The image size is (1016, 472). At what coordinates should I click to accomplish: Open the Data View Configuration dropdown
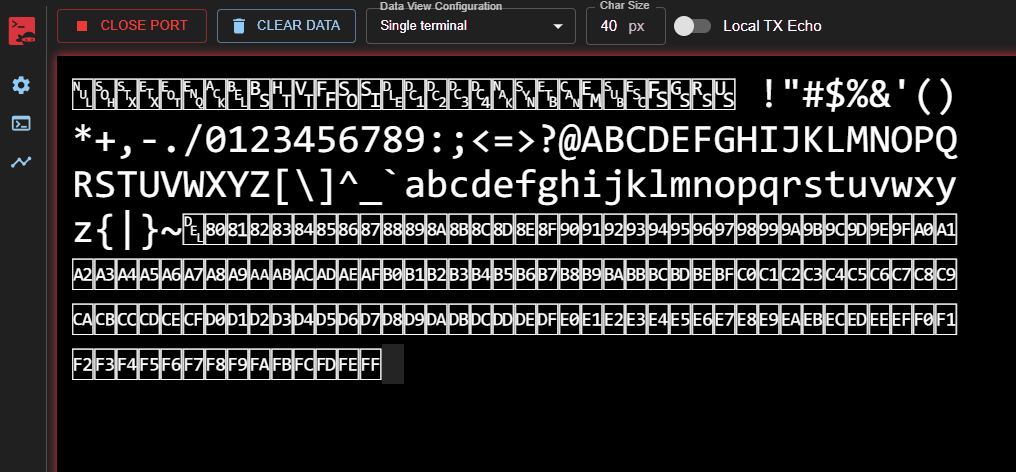point(470,26)
